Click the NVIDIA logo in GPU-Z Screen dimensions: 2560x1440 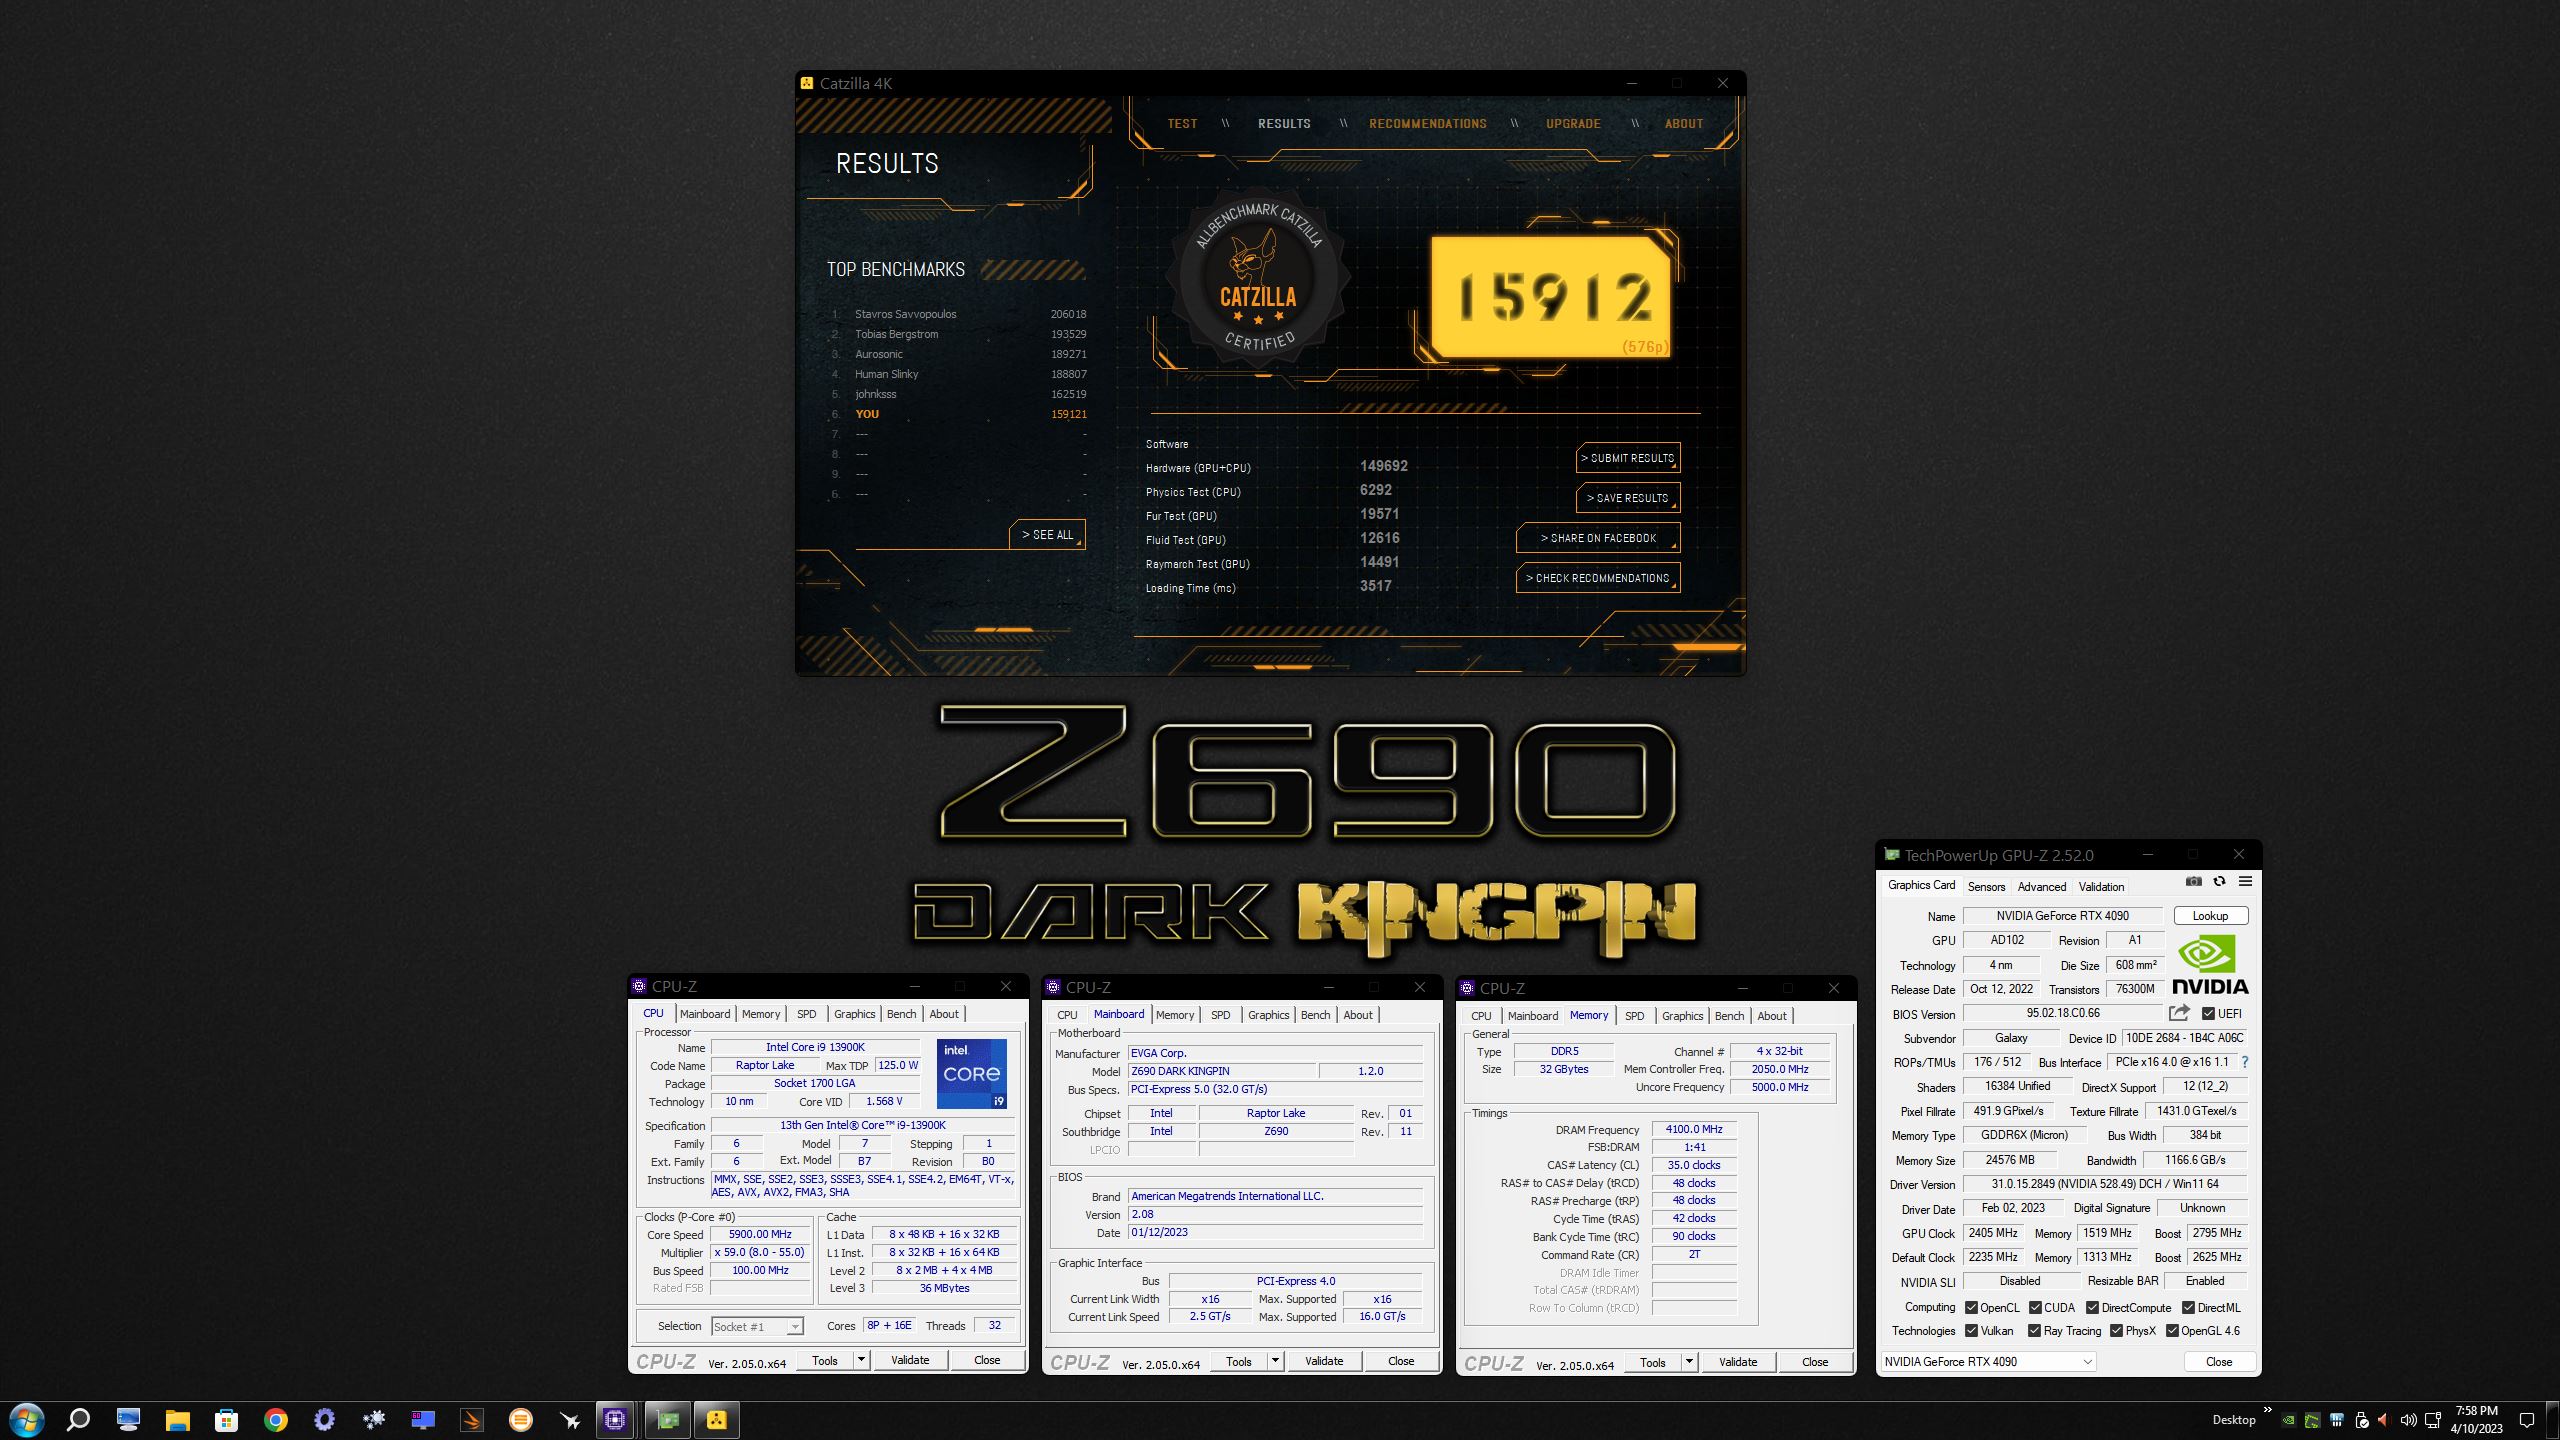coord(2210,965)
